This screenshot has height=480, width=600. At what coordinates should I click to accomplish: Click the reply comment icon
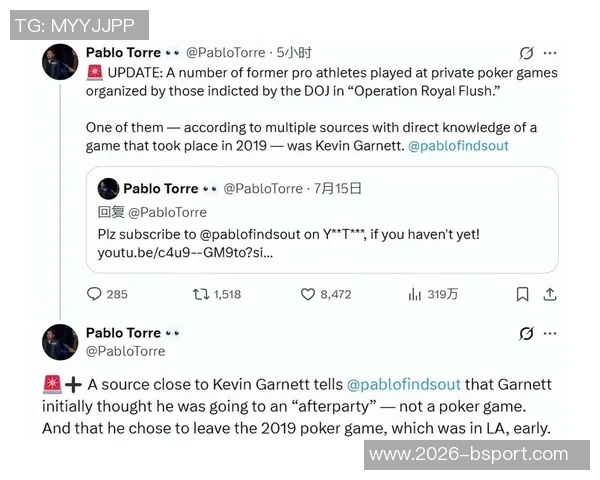(x=95, y=294)
